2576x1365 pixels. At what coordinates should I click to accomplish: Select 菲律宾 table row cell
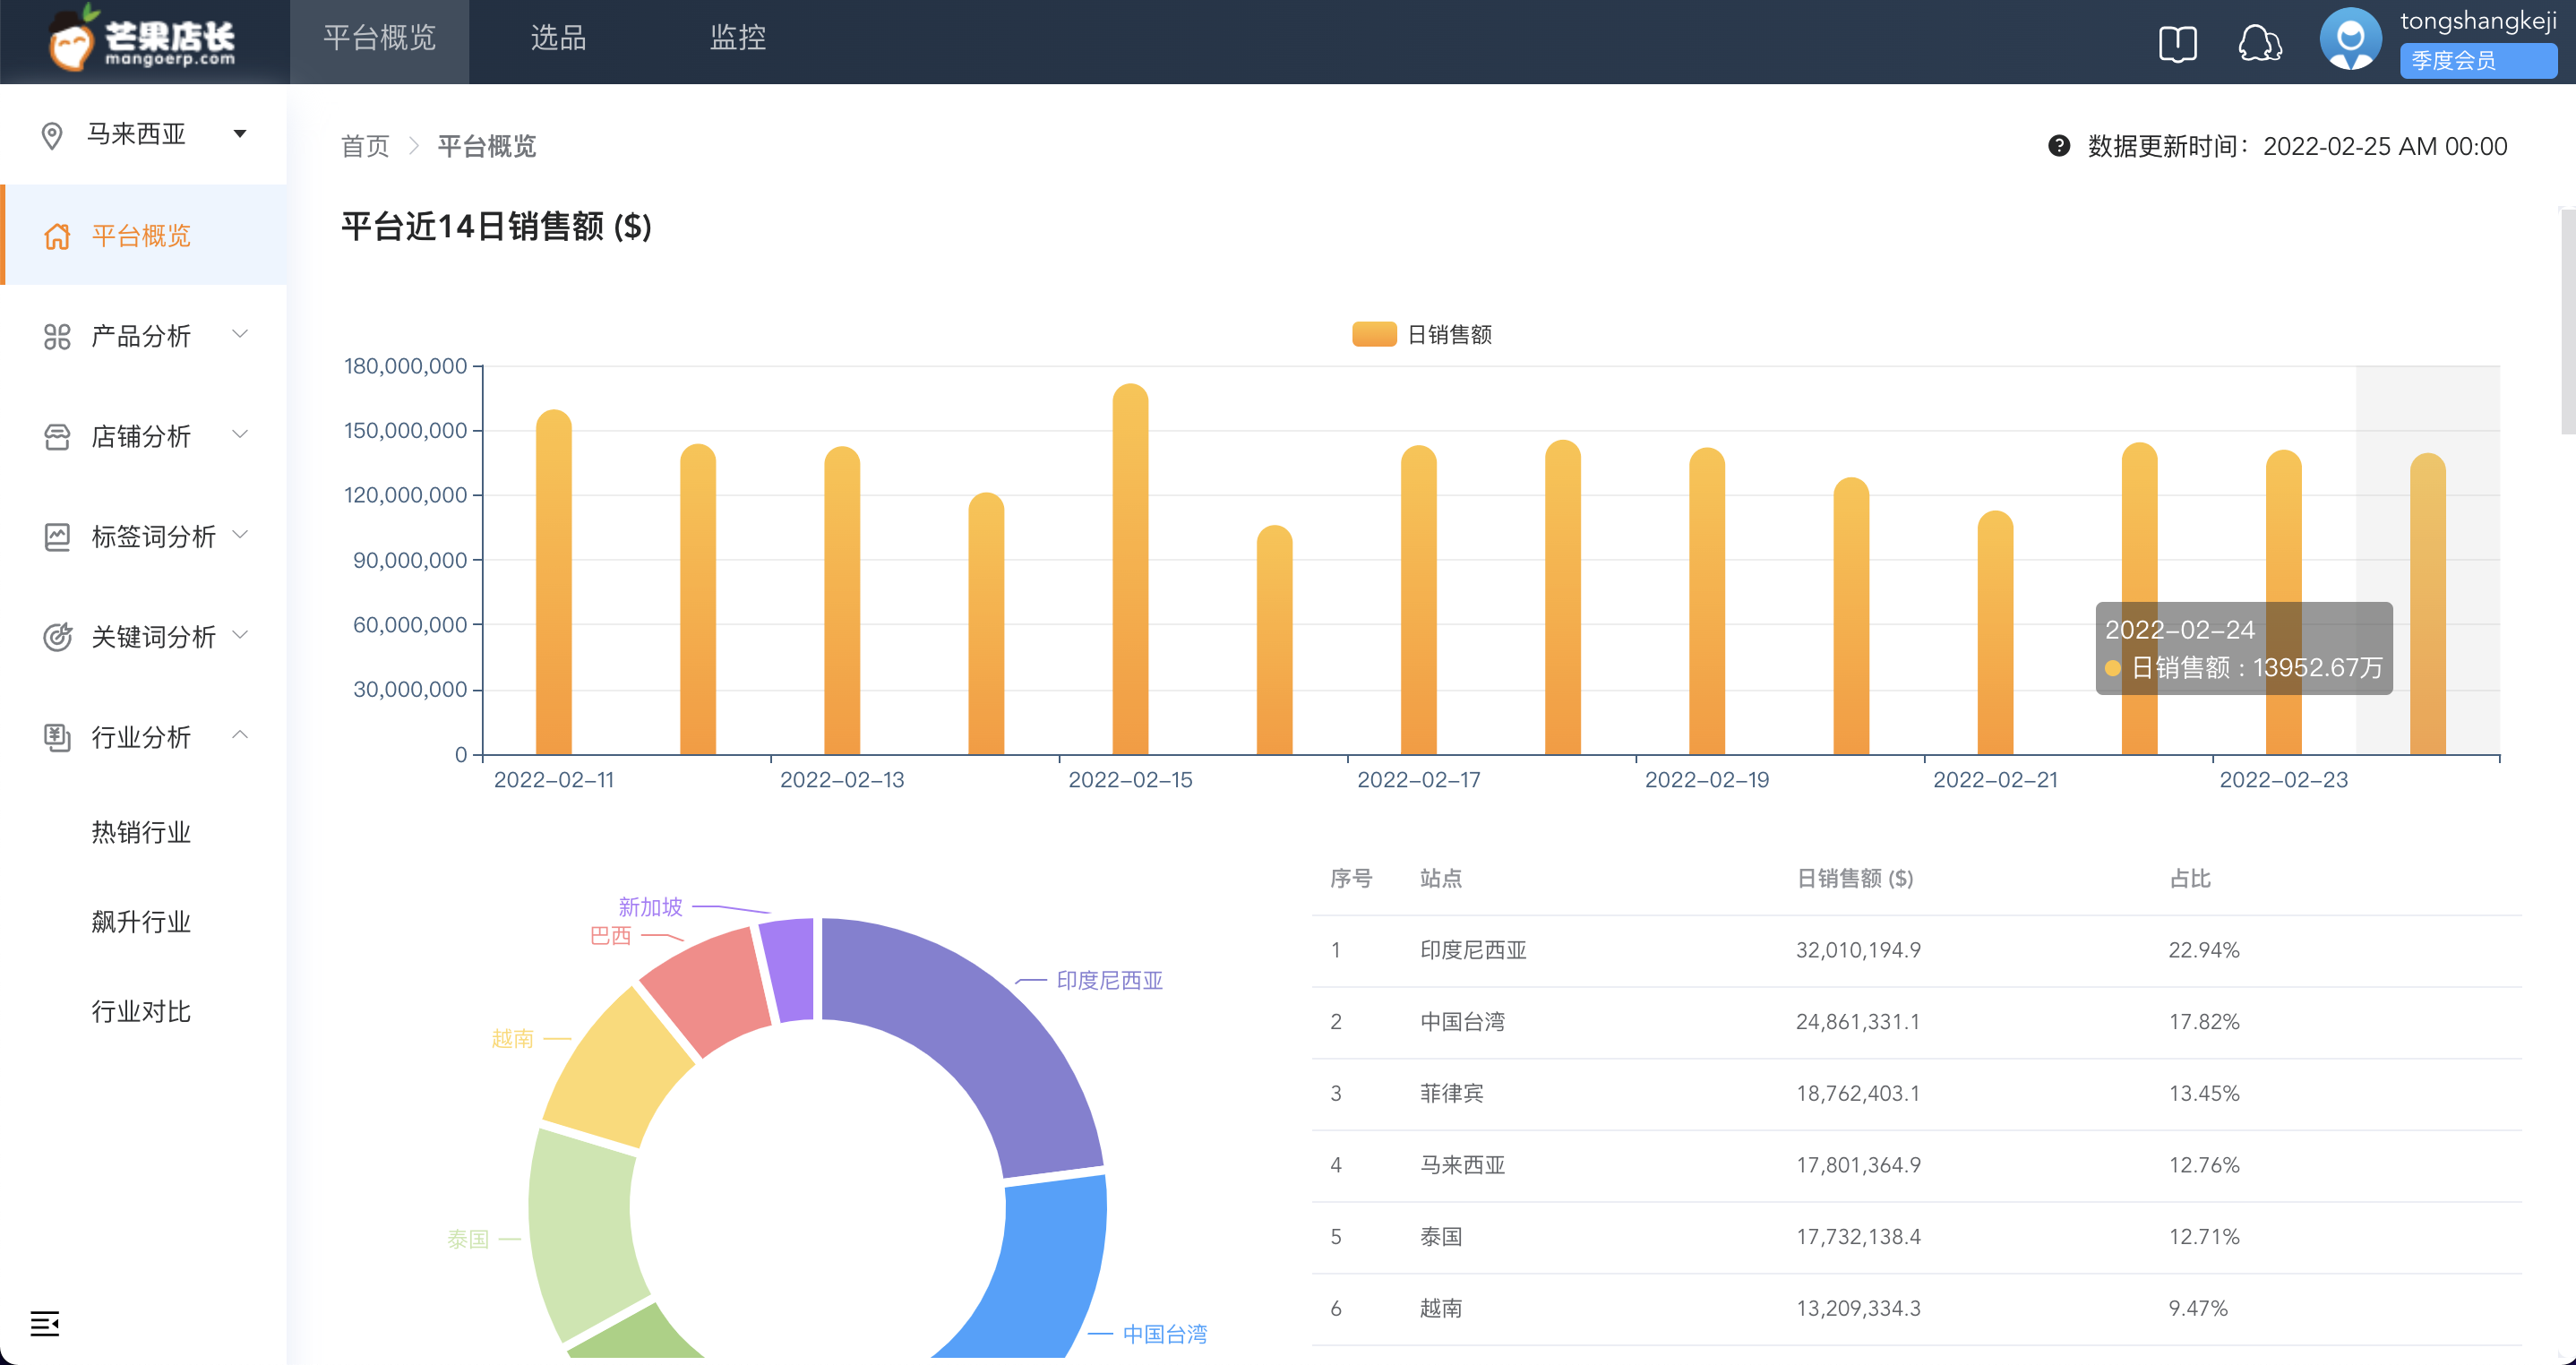(1452, 1093)
